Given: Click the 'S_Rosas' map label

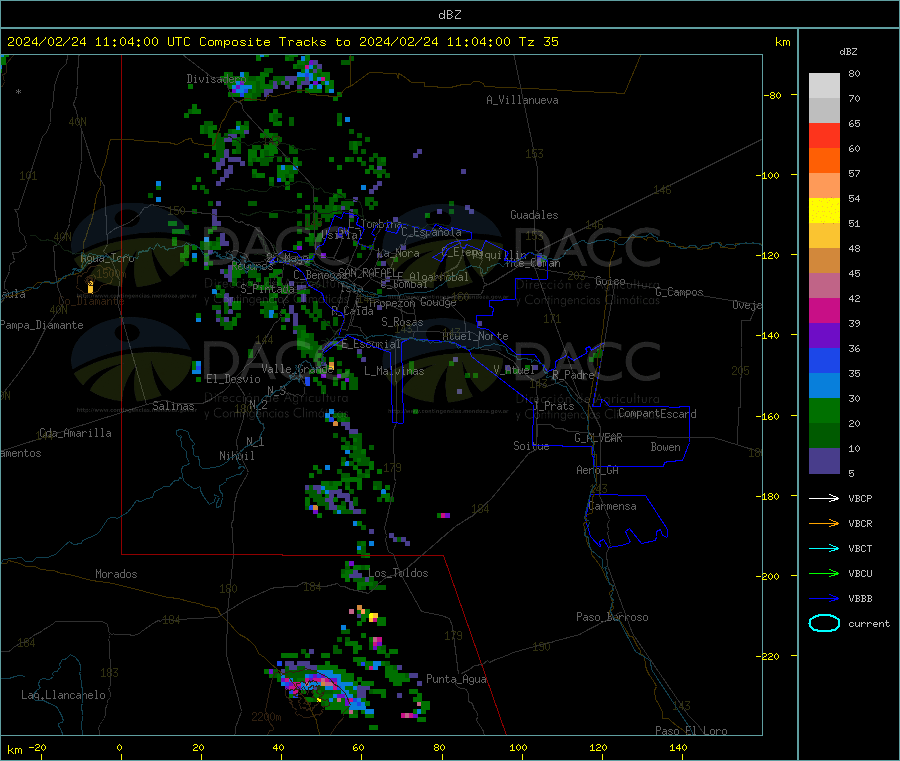Looking at the screenshot, I should (402, 322).
